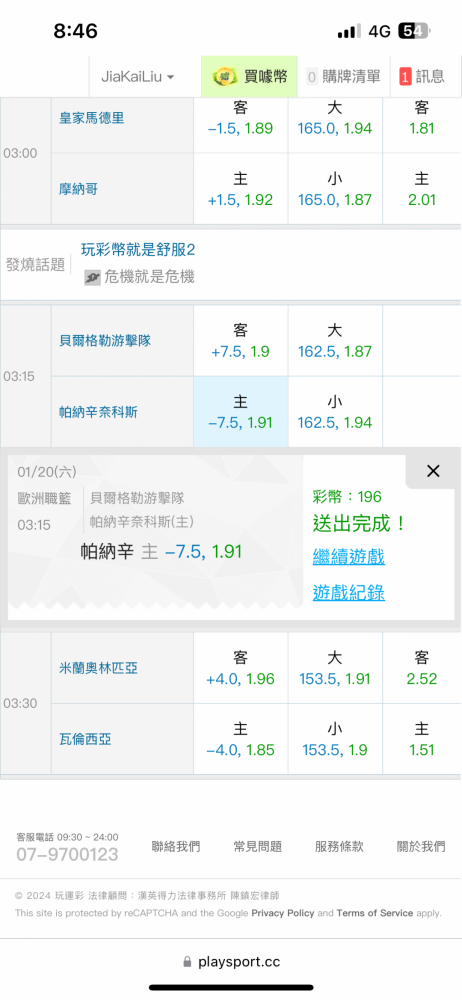Select 主 1.51 moneyline odds
The width and height of the screenshot is (462, 1000).
[x=422, y=739]
